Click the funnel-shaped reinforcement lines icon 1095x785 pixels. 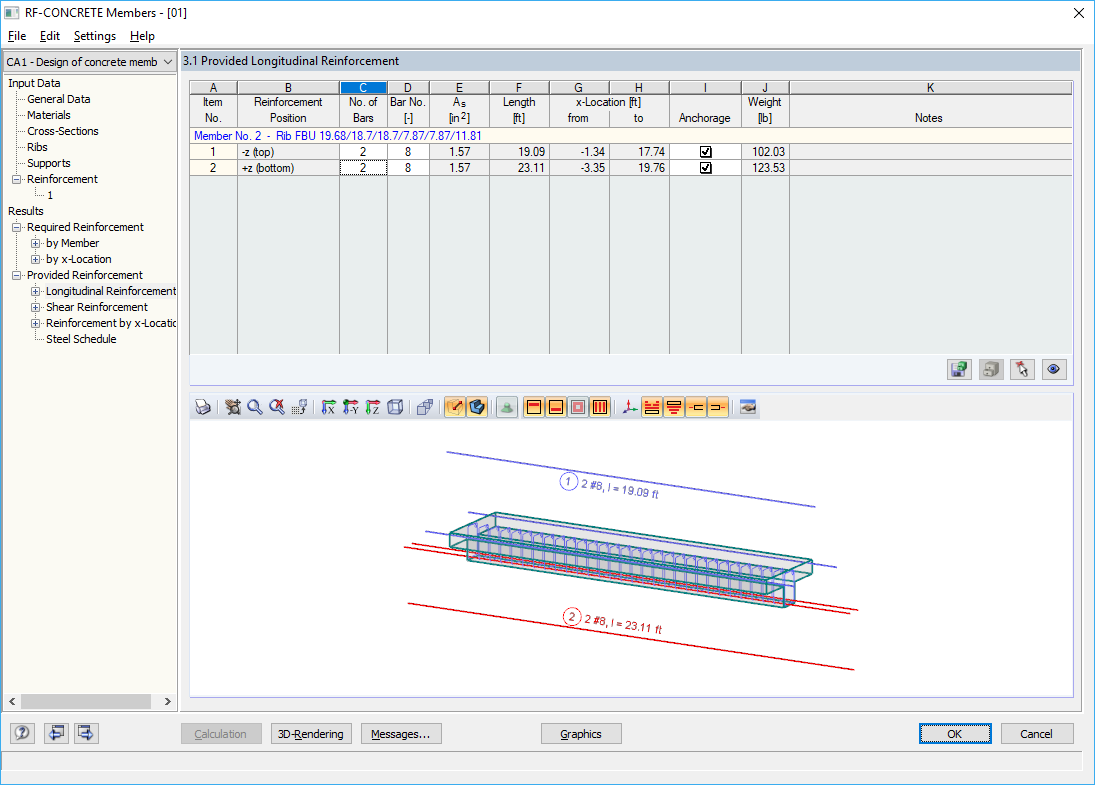[x=674, y=407]
